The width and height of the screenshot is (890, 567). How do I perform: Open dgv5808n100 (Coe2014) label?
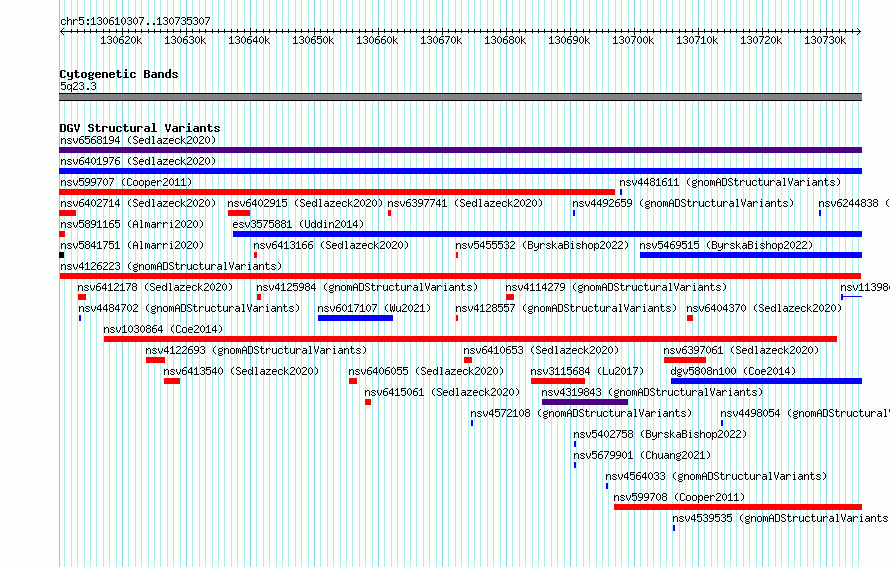click(x=733, y=371)
